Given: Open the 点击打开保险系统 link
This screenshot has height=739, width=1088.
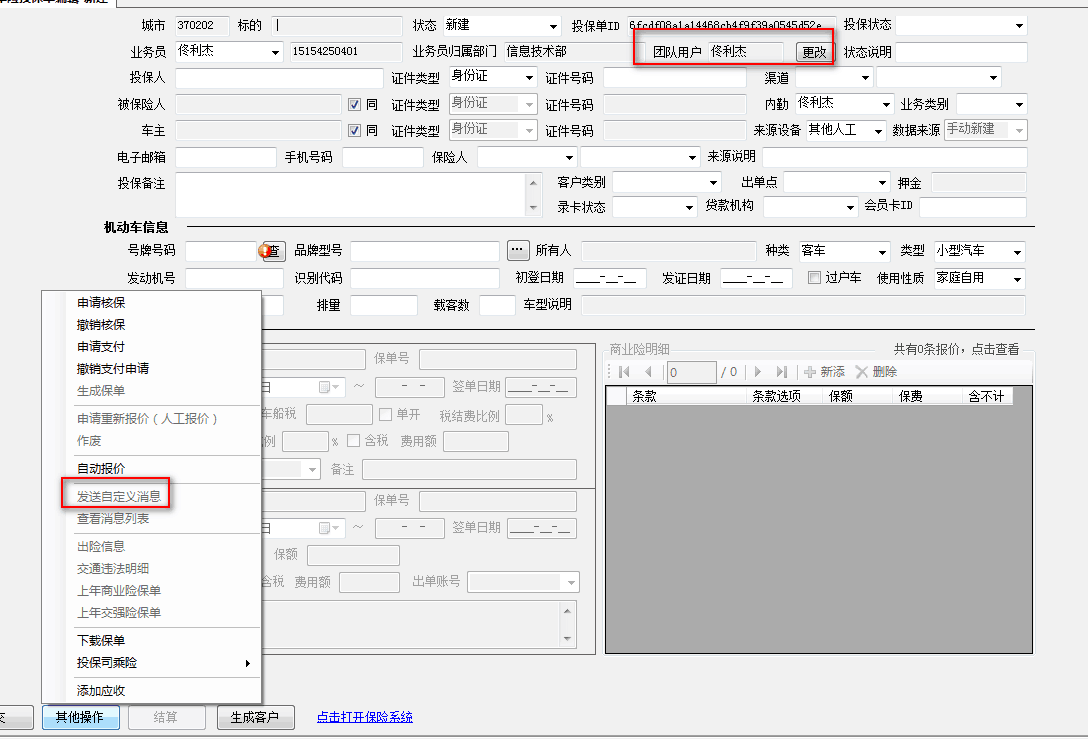Looking at the screenshot, I should (x=365, y=717).
